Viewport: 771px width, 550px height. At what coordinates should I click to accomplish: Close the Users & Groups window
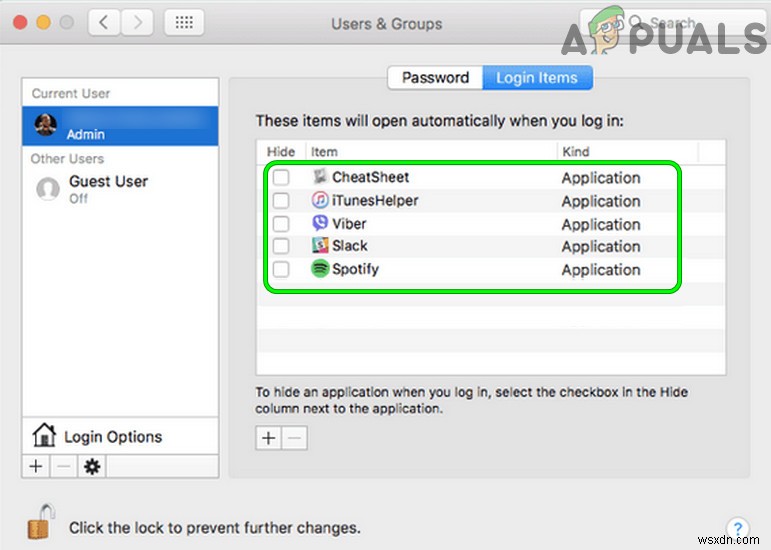click(20, 22)
